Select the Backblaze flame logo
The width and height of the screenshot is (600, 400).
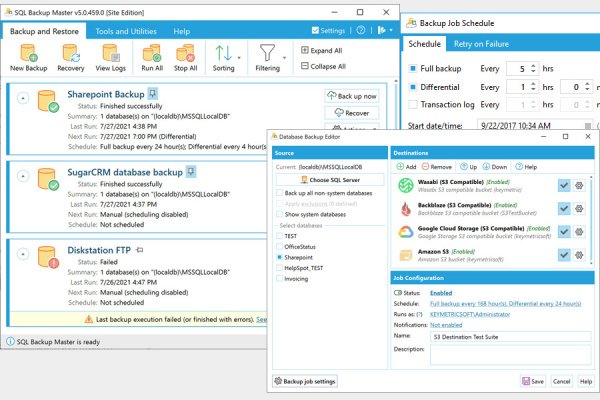406,209
